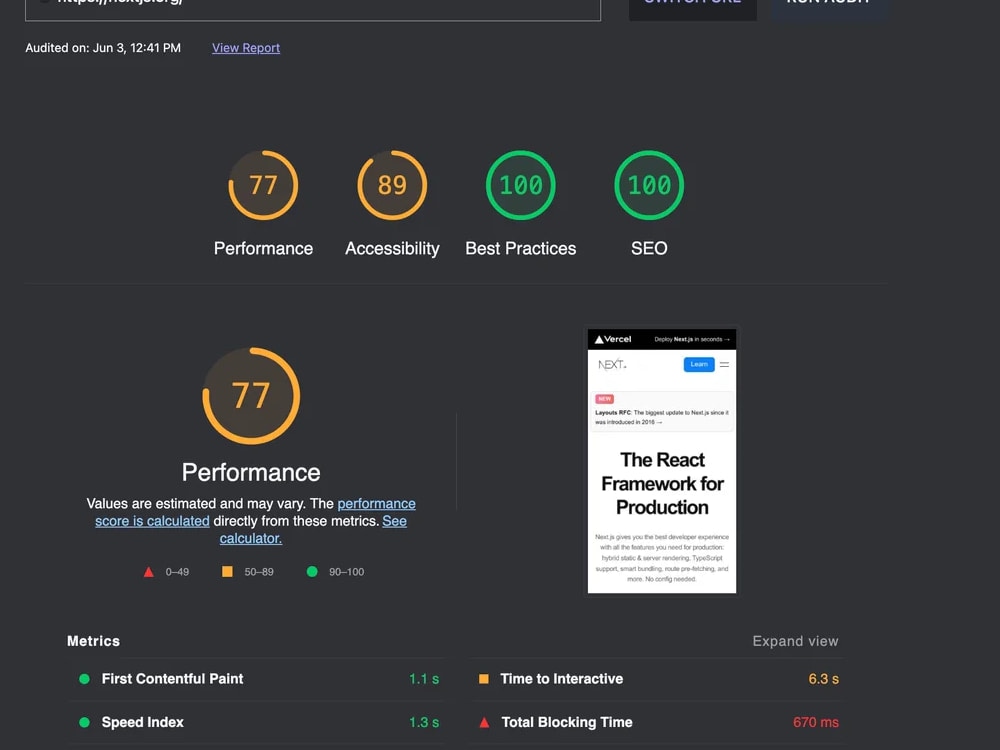Click the 6.3 s Time to Interactive value
The height and width of the screenshot is (750, 1000).
pyautogui.click(x=823, y=679)
